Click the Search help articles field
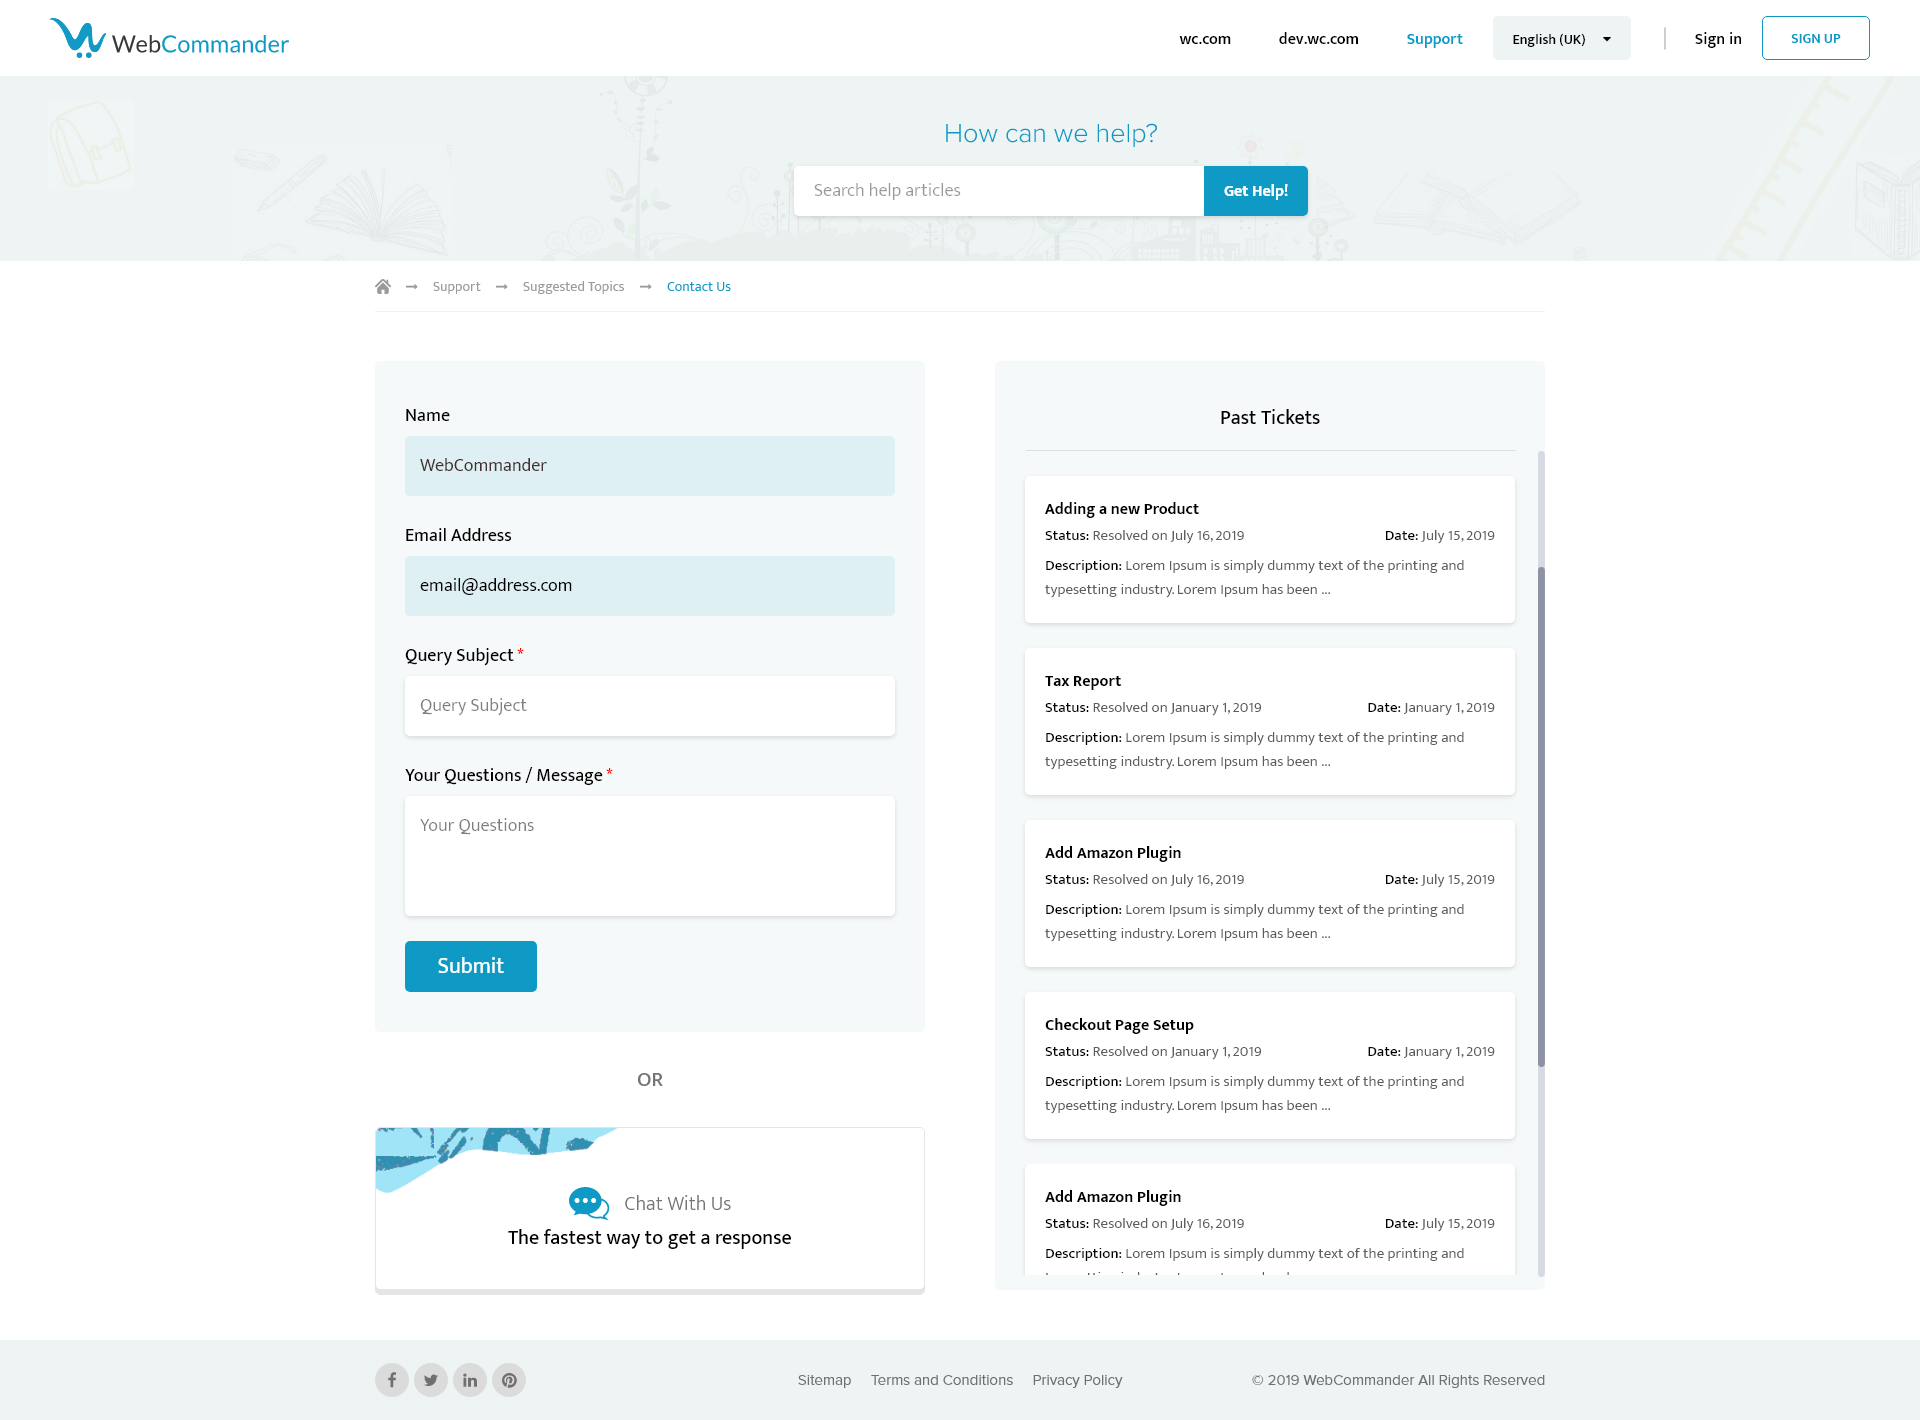Image resolution: width=1920 pixels, height=1420 pixels. click(998, 191)
